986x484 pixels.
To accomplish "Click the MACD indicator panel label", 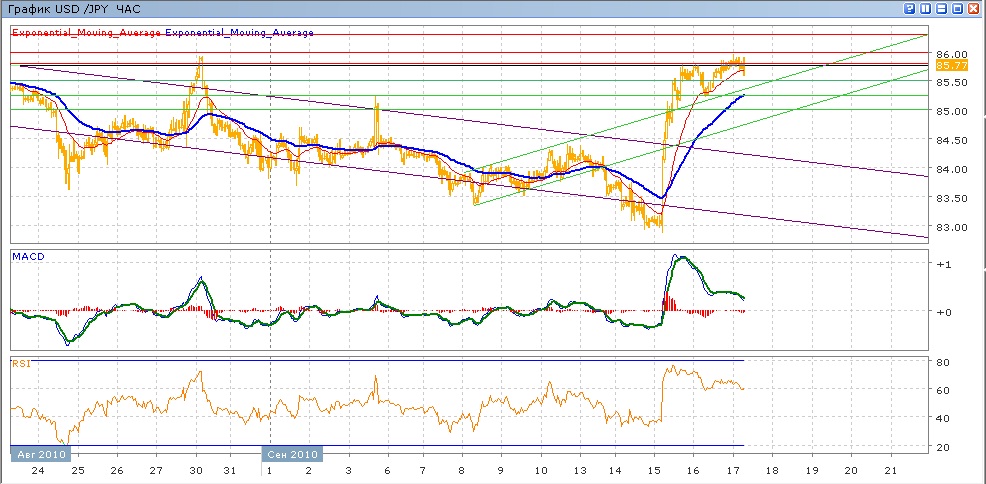I will tap(26, 257).
